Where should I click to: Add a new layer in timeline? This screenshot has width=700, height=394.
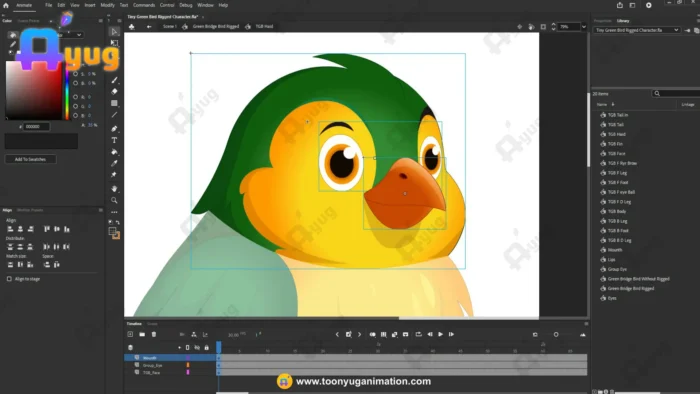(x=130, y=334)
